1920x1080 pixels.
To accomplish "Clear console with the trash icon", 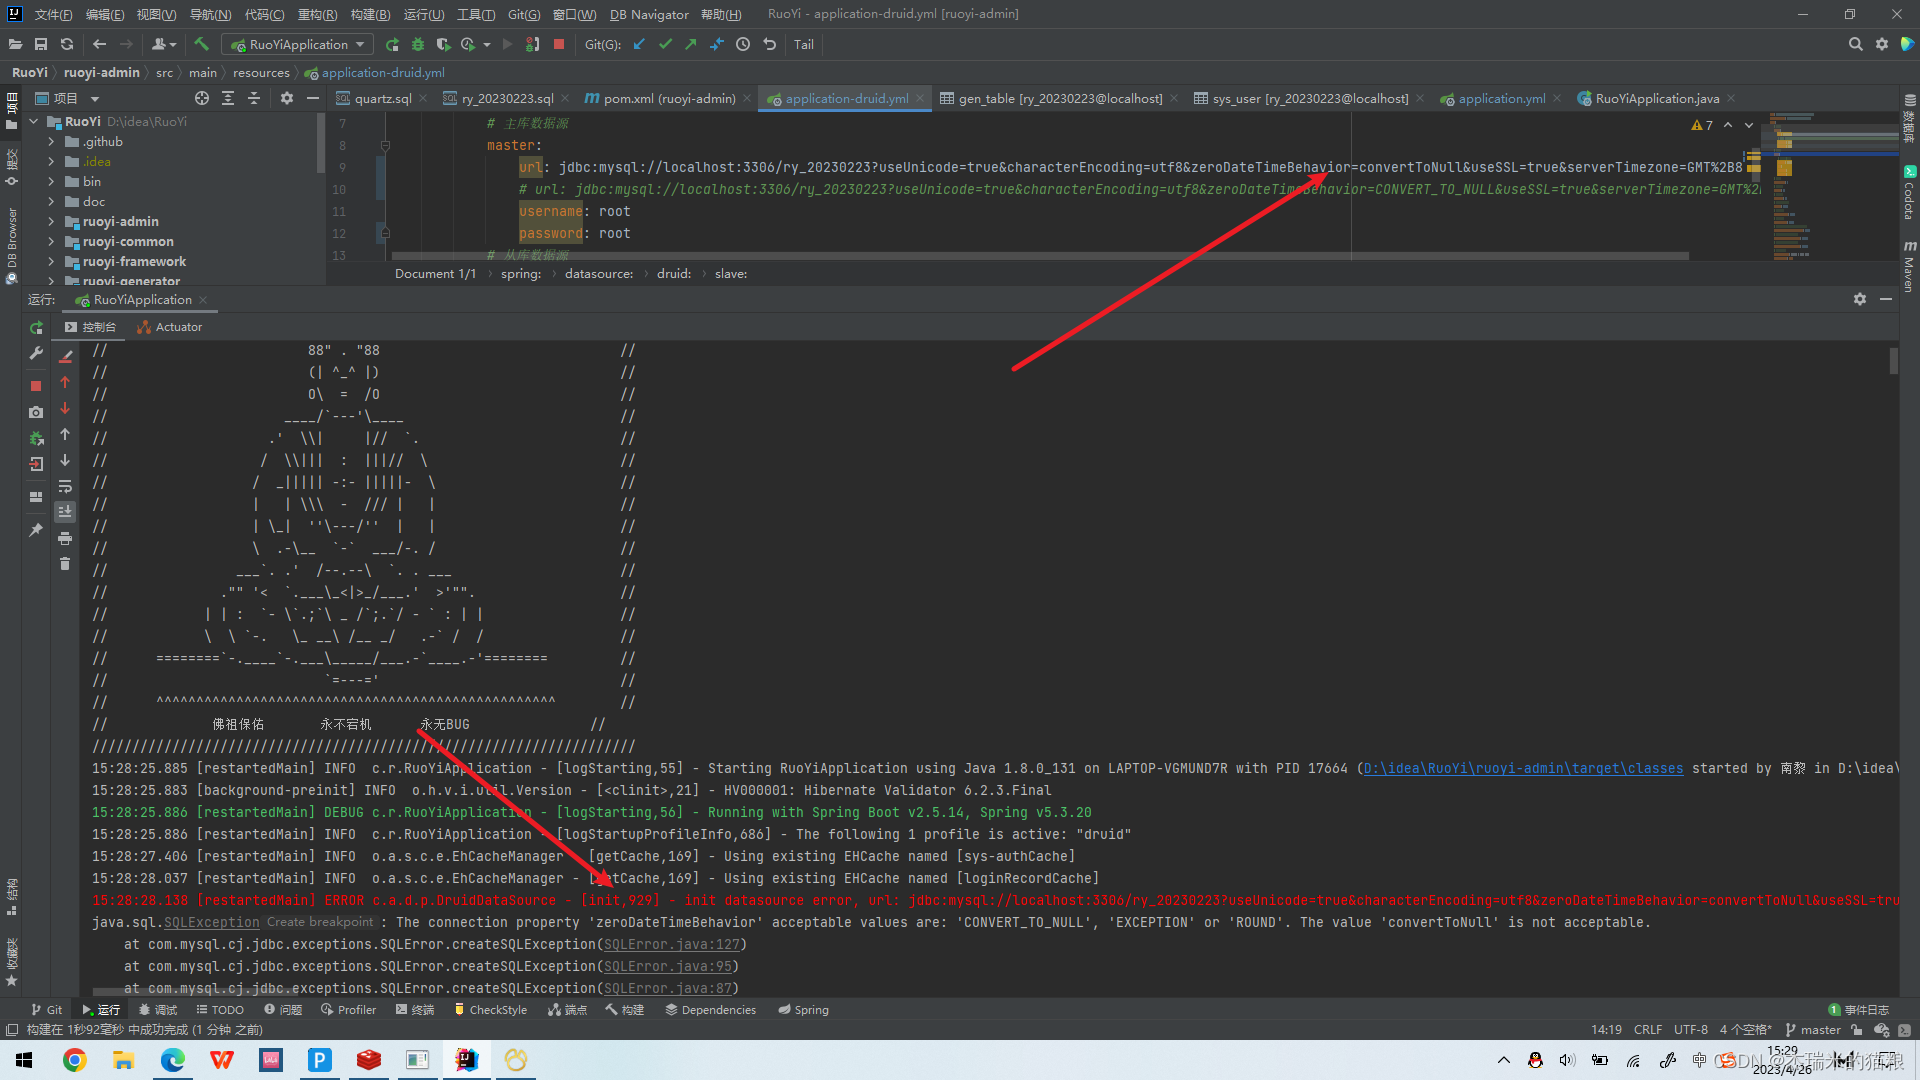I will (x=65, y=564).
